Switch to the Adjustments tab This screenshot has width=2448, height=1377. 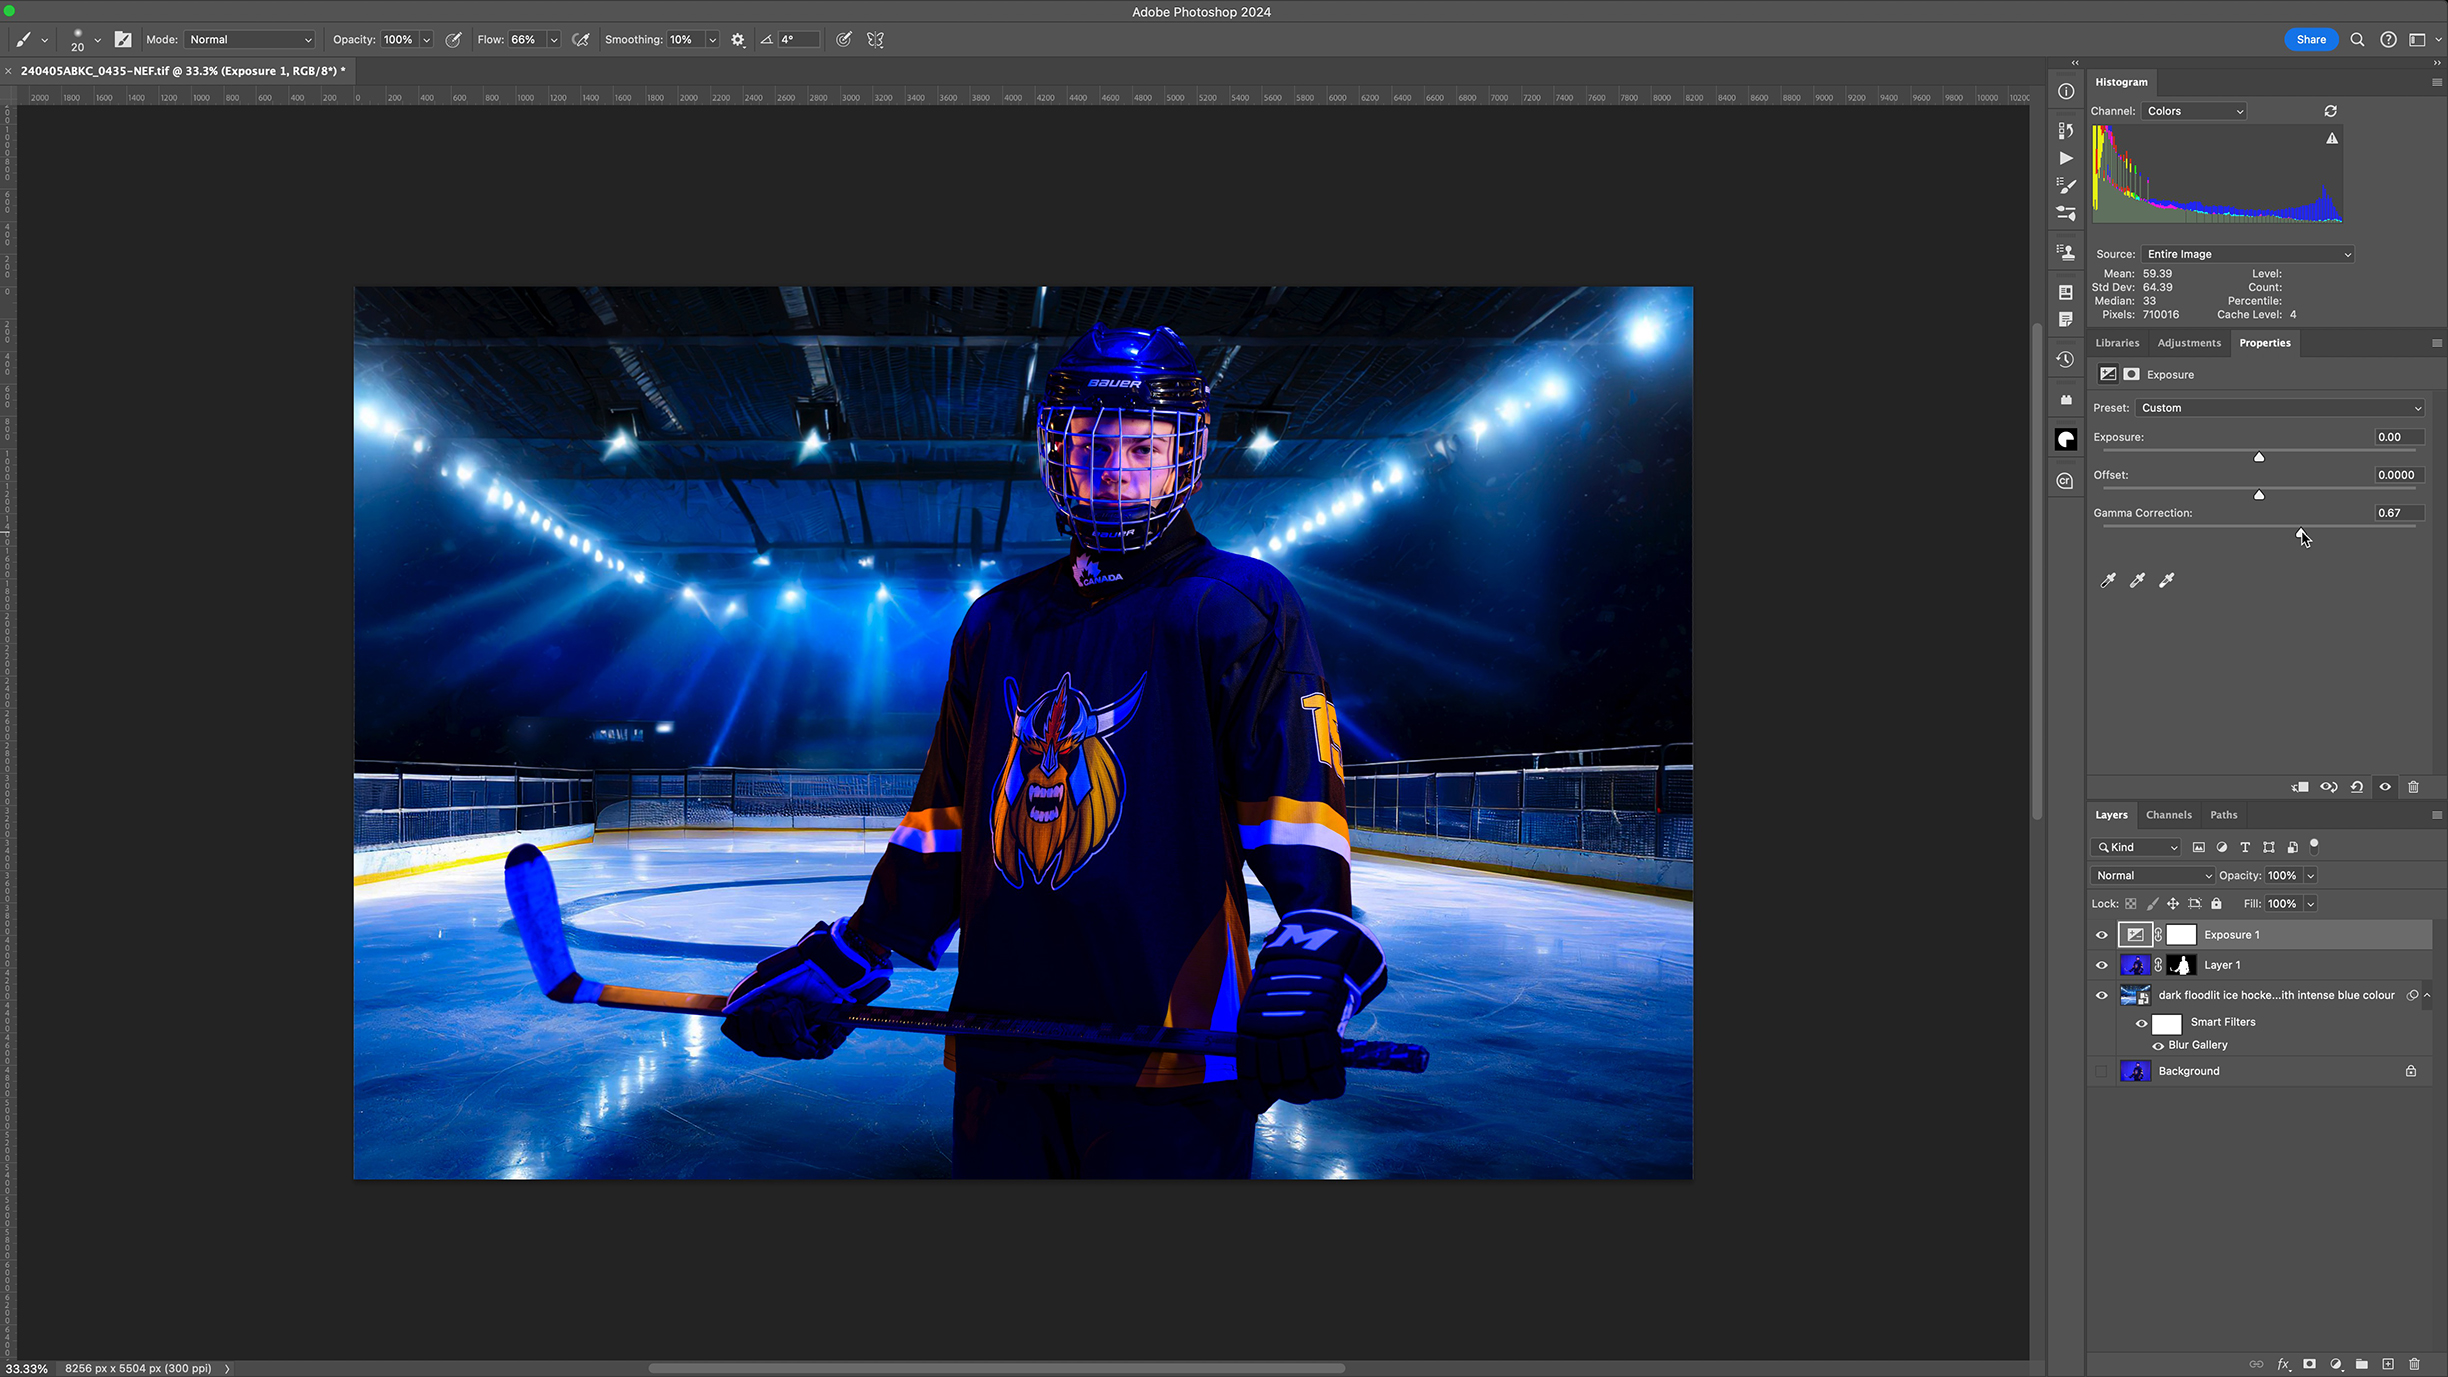[2187, 343]
